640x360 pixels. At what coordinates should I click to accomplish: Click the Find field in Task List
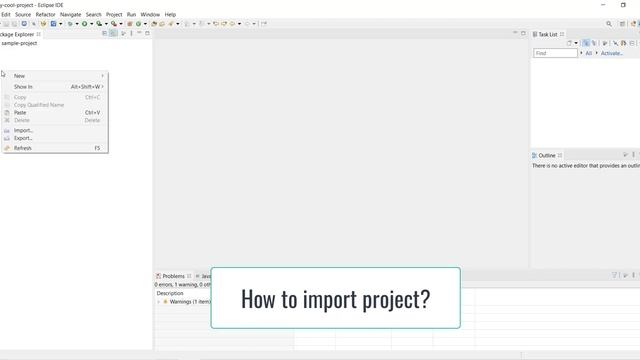pyautogui.click(x=555, y=53)
